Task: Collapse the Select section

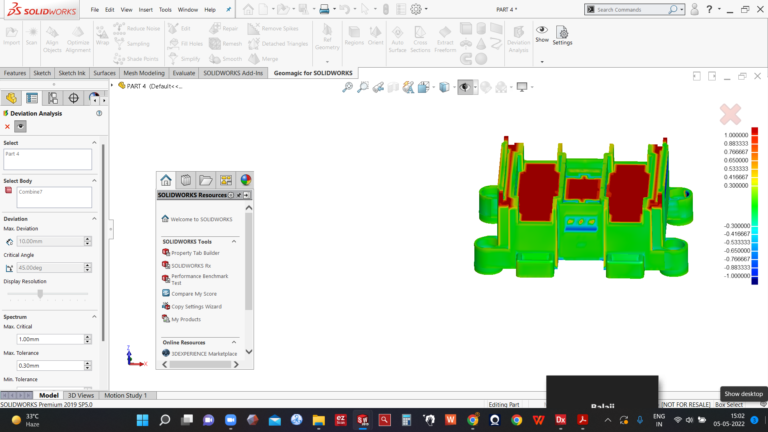Action: click(94, 143)
